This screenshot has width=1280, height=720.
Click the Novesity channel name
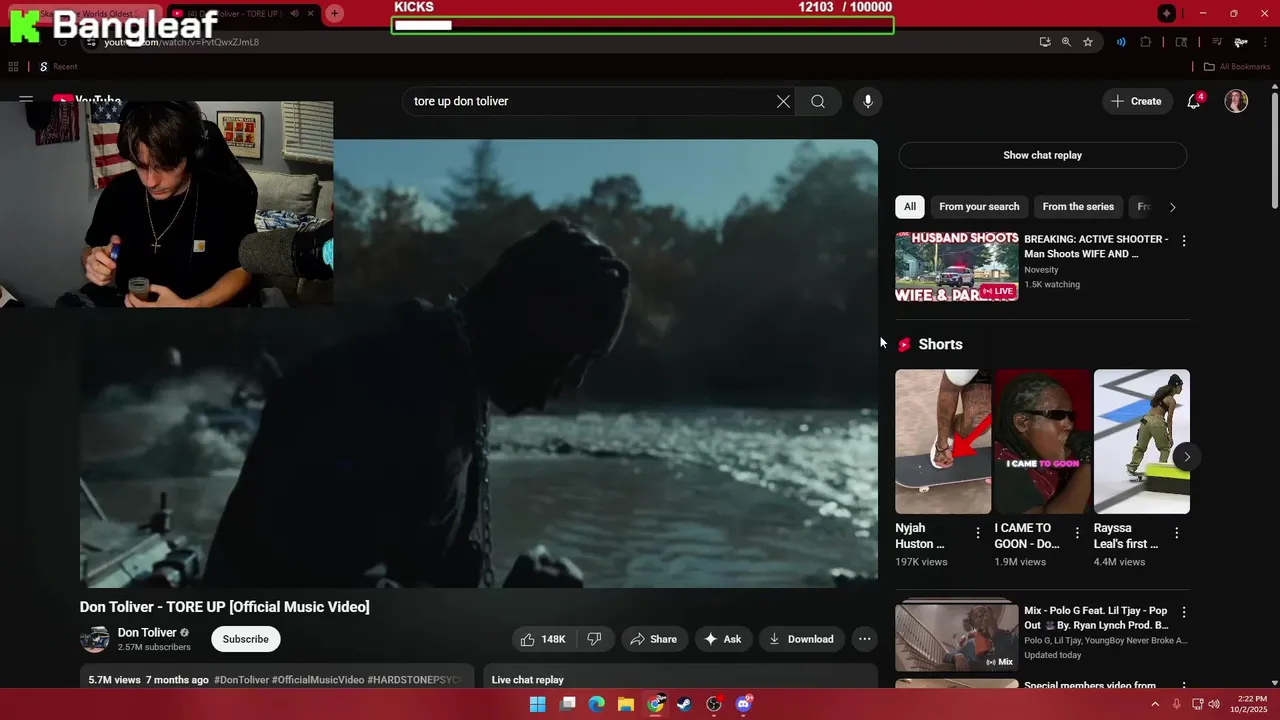(x=1041, y=270)
